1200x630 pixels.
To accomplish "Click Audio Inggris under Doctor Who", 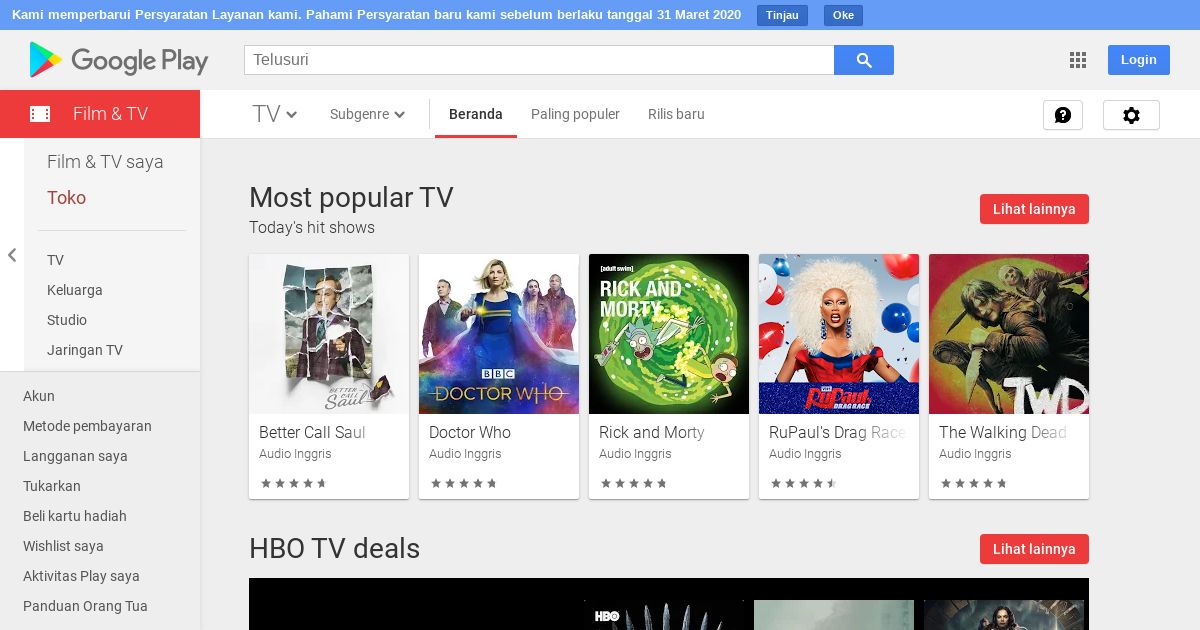I will 465,454.
